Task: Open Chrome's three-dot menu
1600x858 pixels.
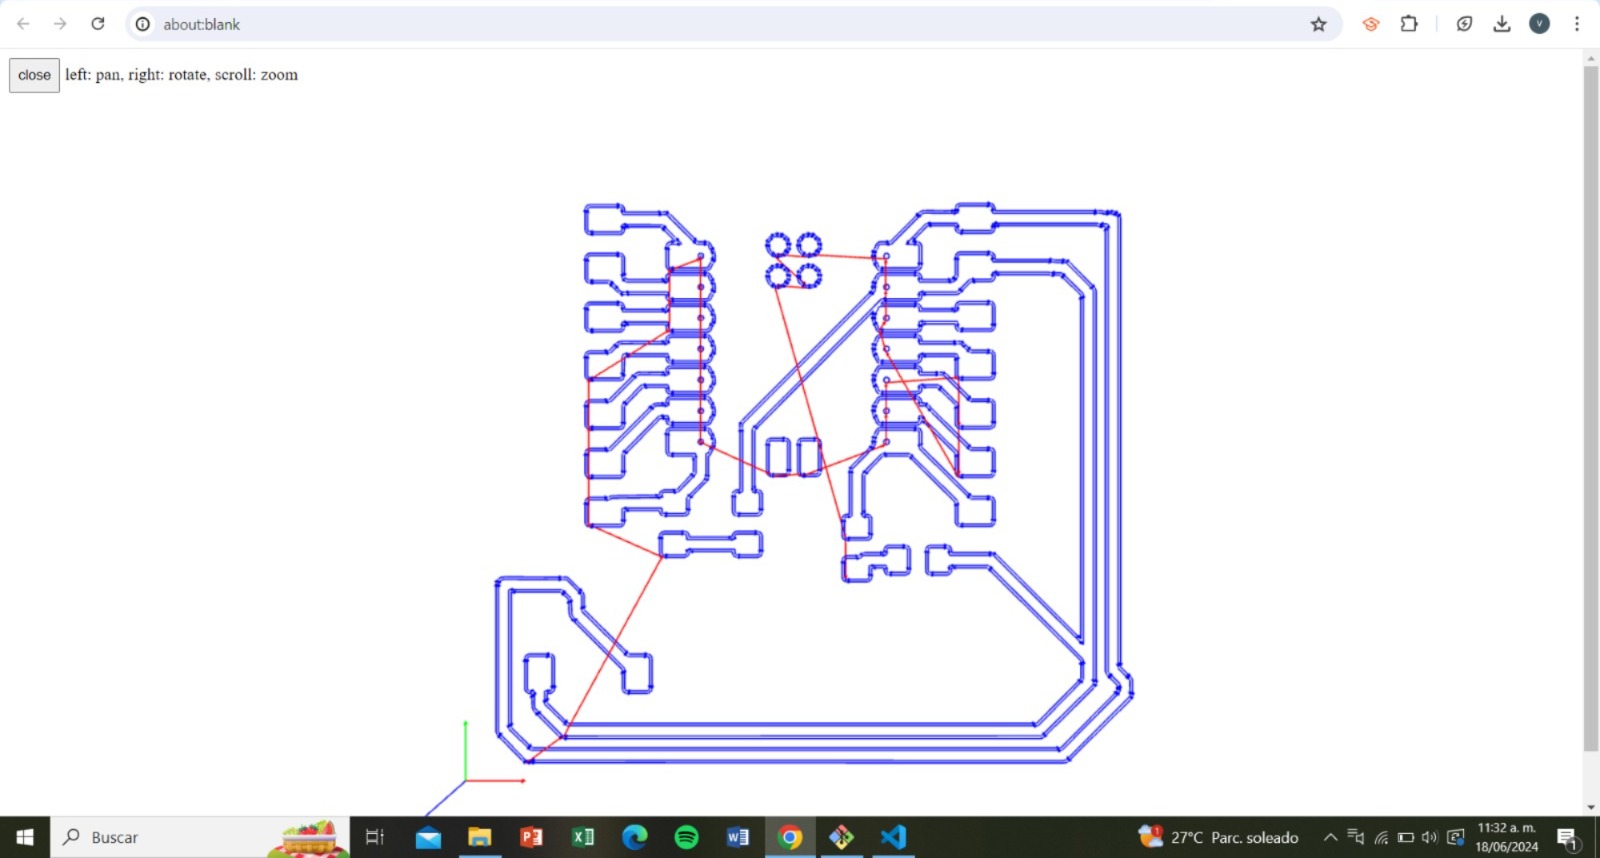Action: pos(1577,24)
